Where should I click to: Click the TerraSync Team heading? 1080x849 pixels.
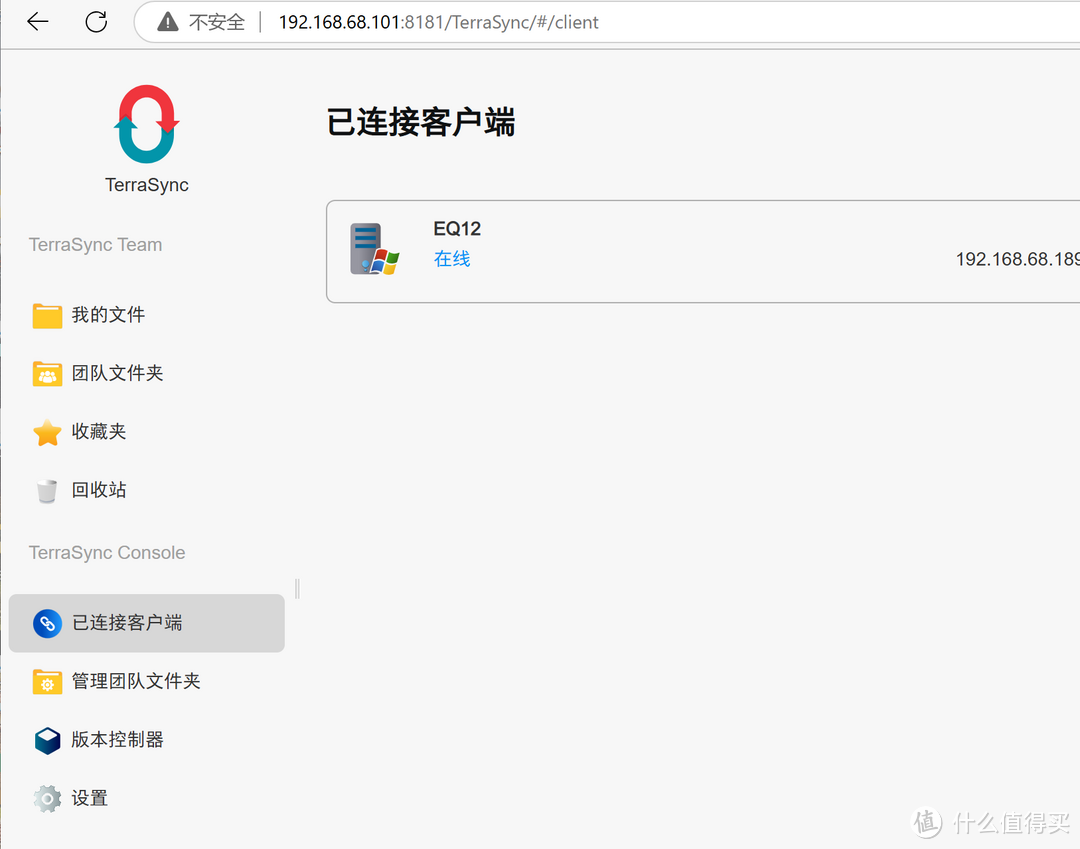[96, 244]
